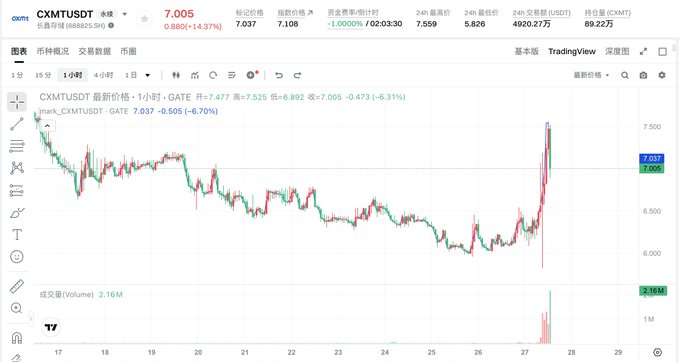Toggle the layout square icon
Image resolution: width=680 pixels, height=362 pixels.
[x=662, y=52]
